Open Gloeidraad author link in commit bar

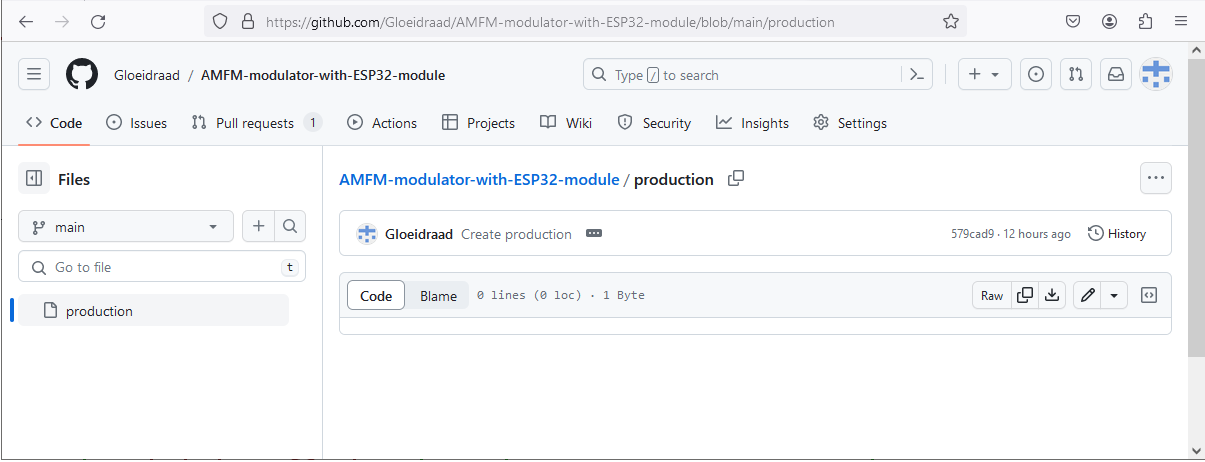[x=419, y=234]
